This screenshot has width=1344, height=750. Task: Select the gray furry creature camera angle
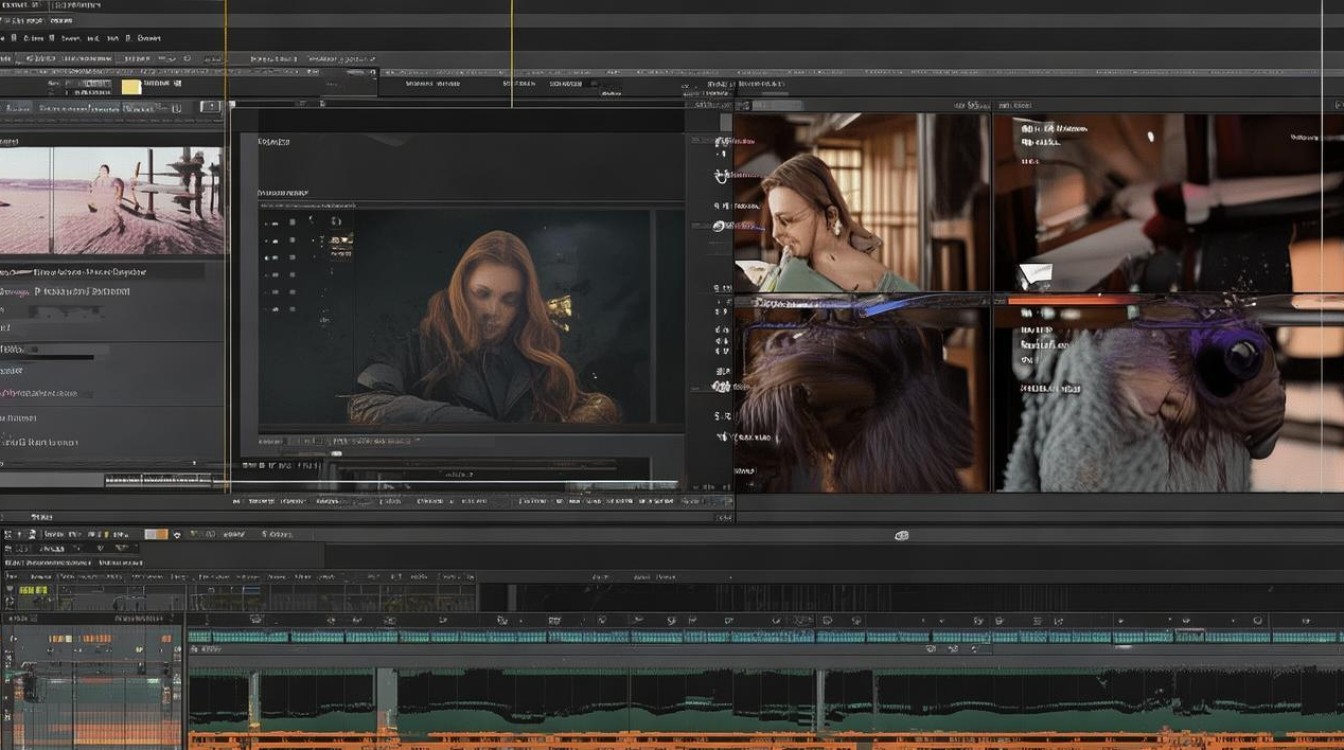coord(1167,398)
